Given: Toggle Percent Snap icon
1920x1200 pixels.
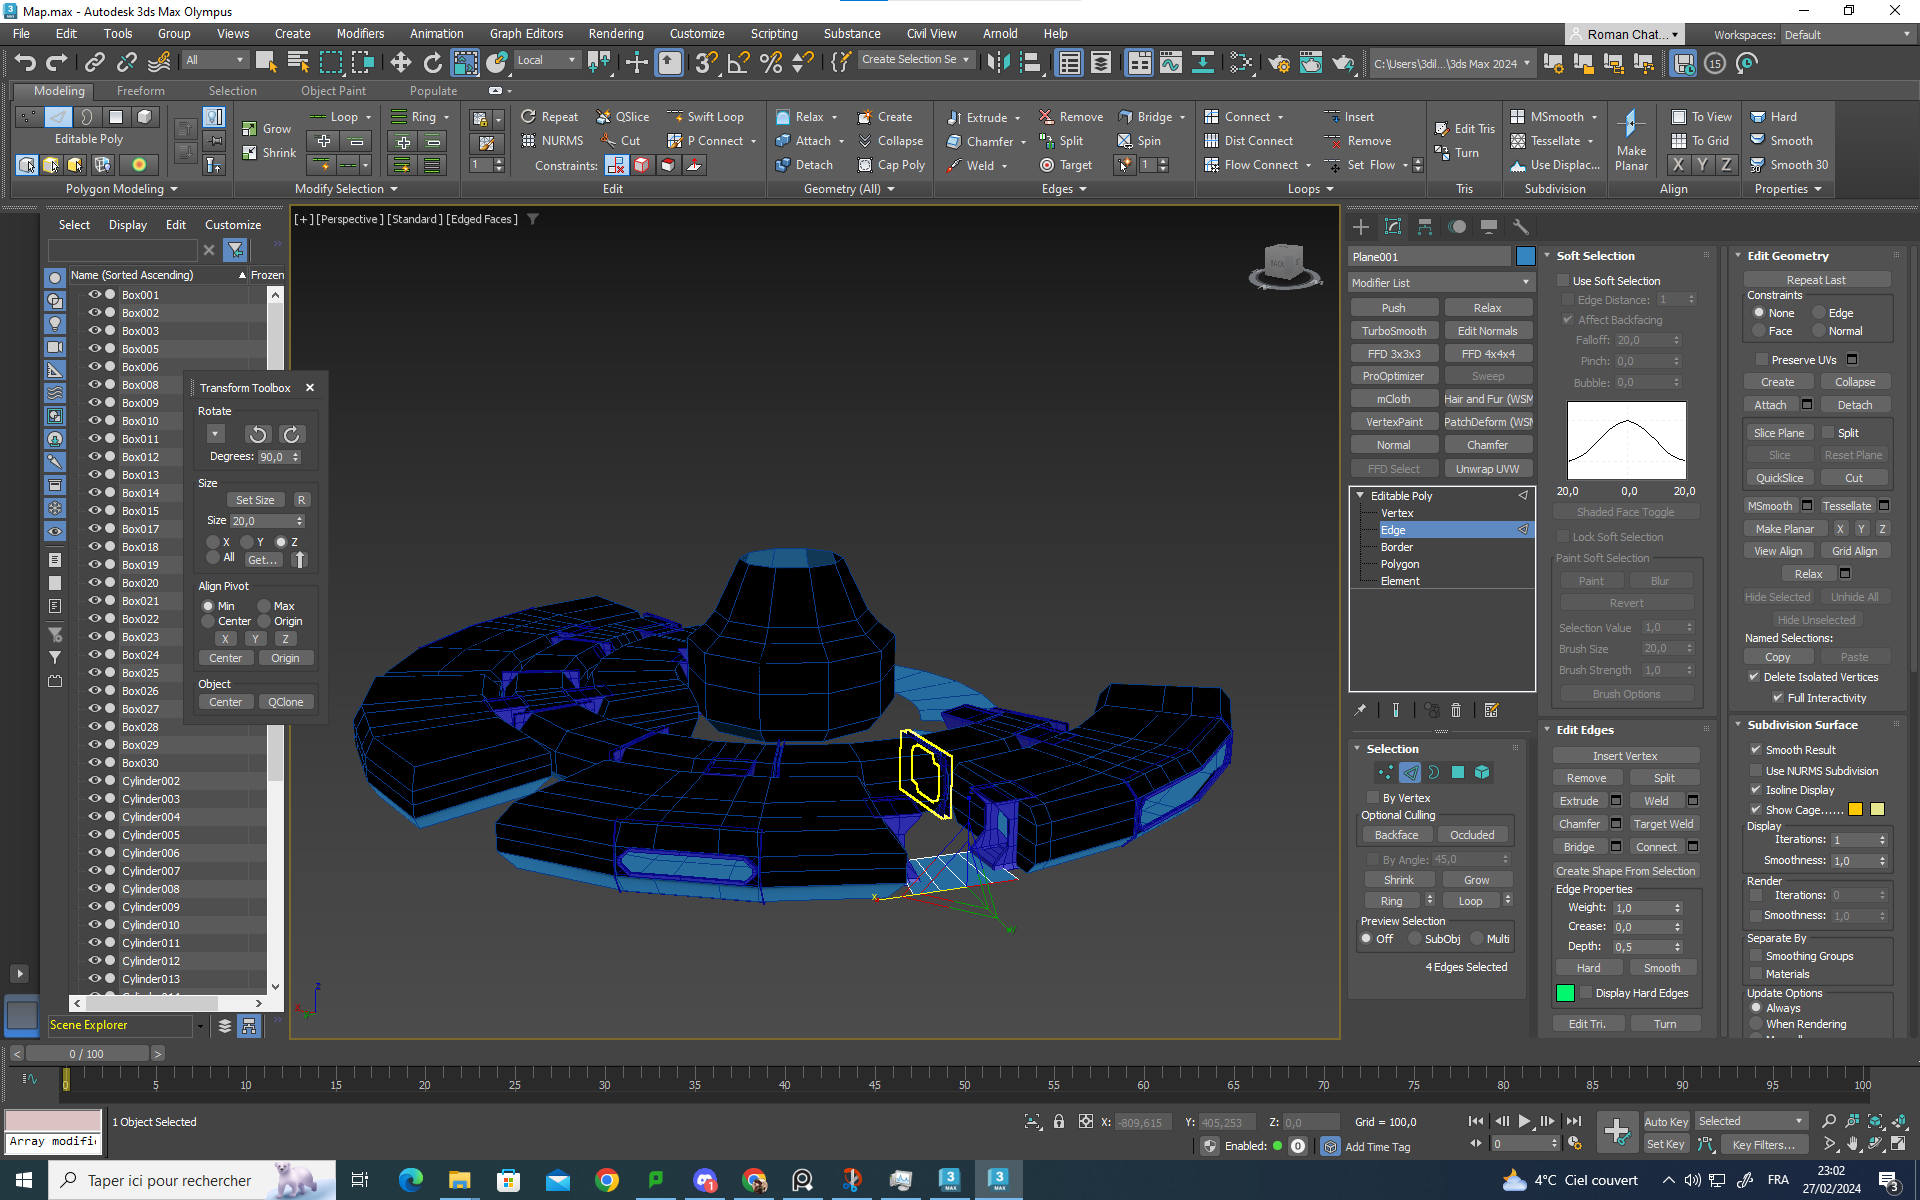Looking at the screenshot, I should pos(771,63).
